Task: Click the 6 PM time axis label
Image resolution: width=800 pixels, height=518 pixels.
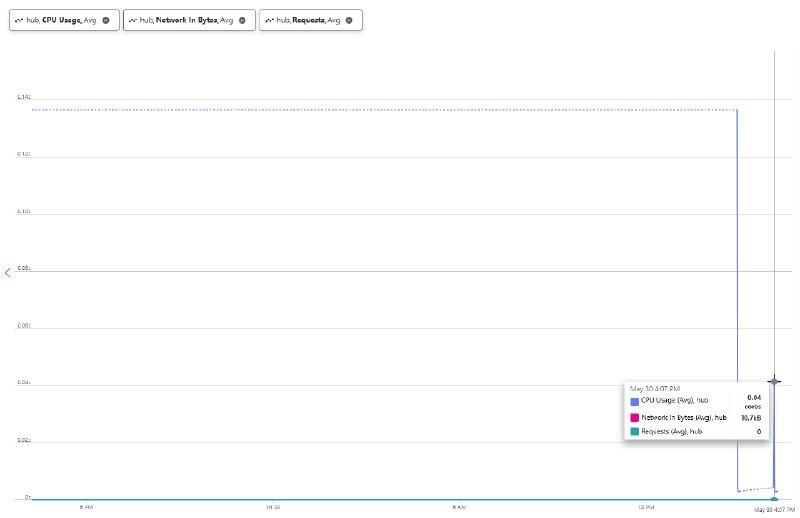Action: pyautogui.click(x=86, y=507)
